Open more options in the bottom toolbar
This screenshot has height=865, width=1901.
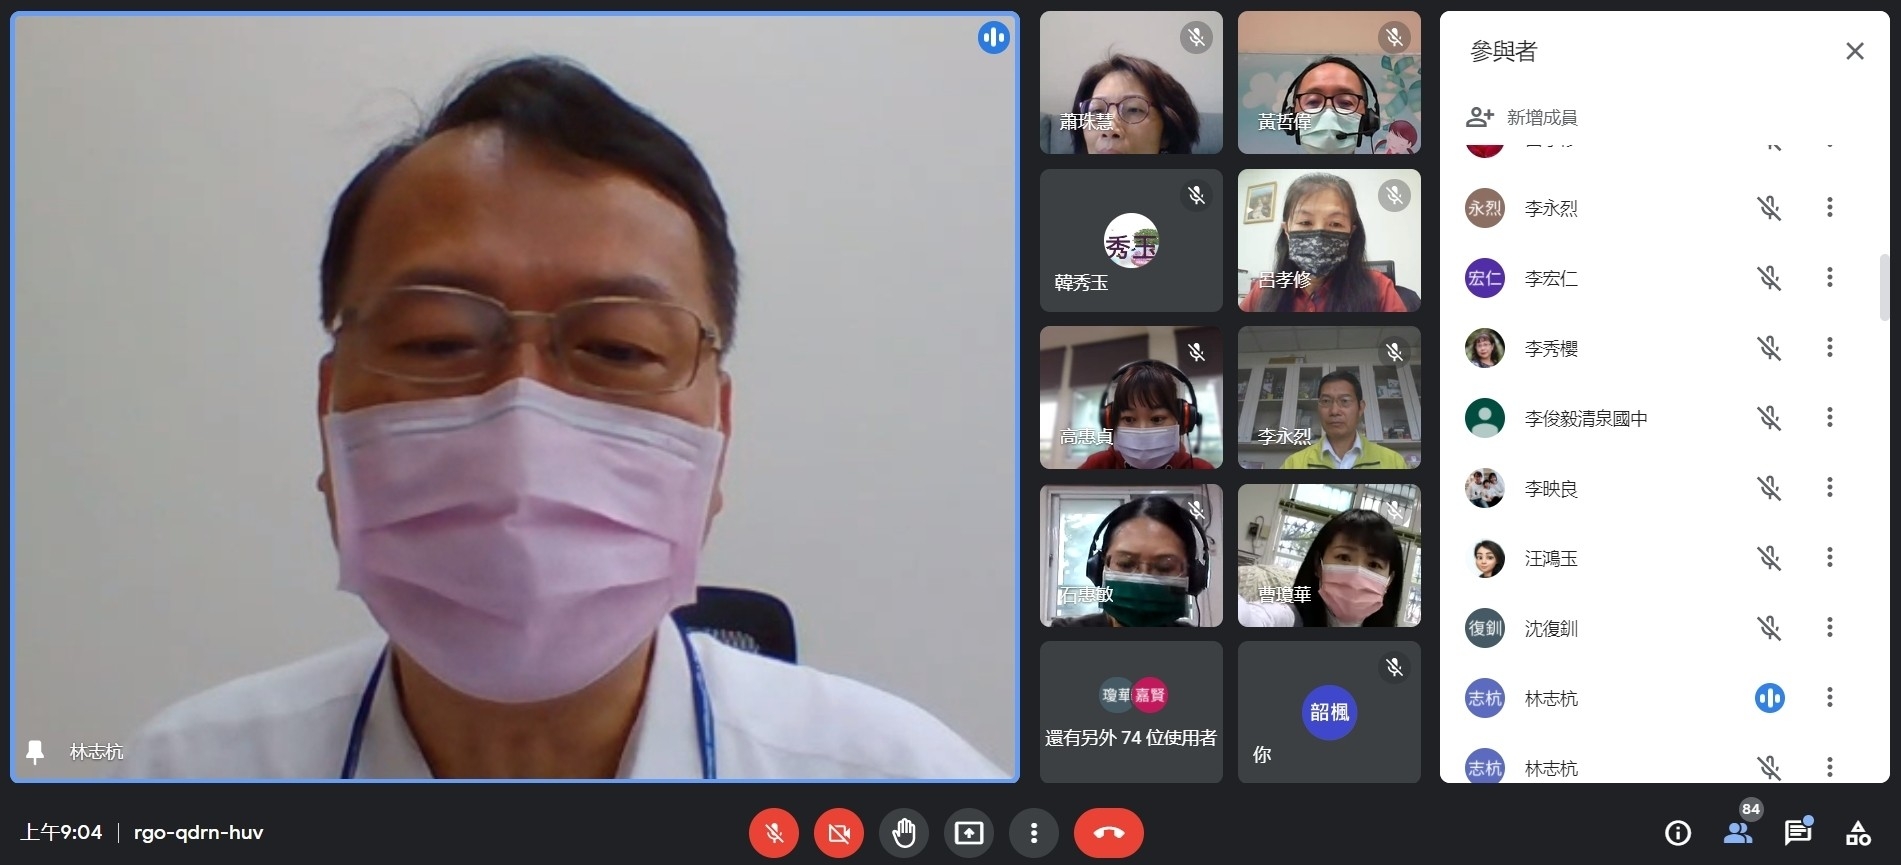1034,833
